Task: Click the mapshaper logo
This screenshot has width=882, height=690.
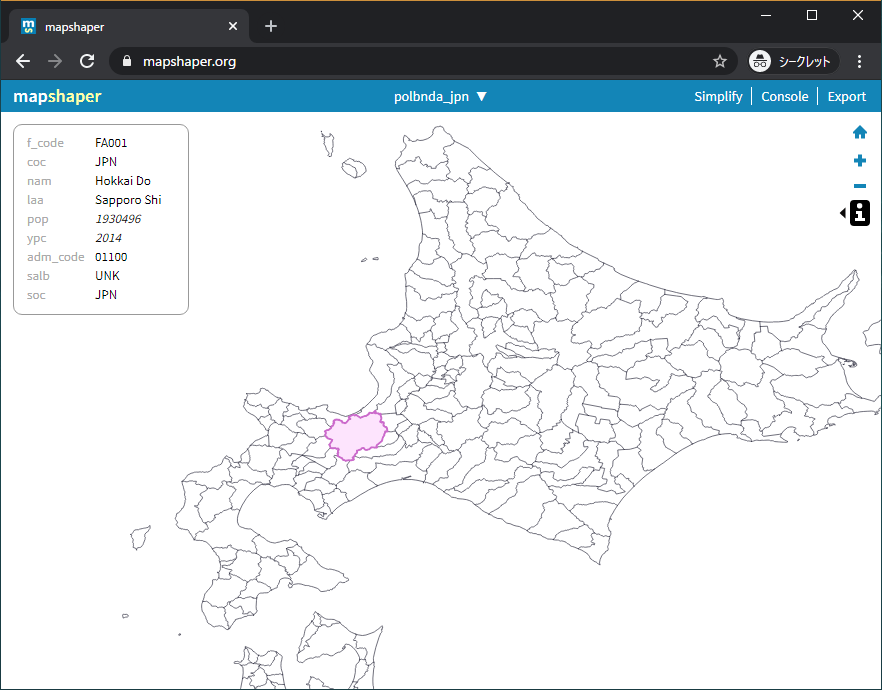Action: [57, 96]
